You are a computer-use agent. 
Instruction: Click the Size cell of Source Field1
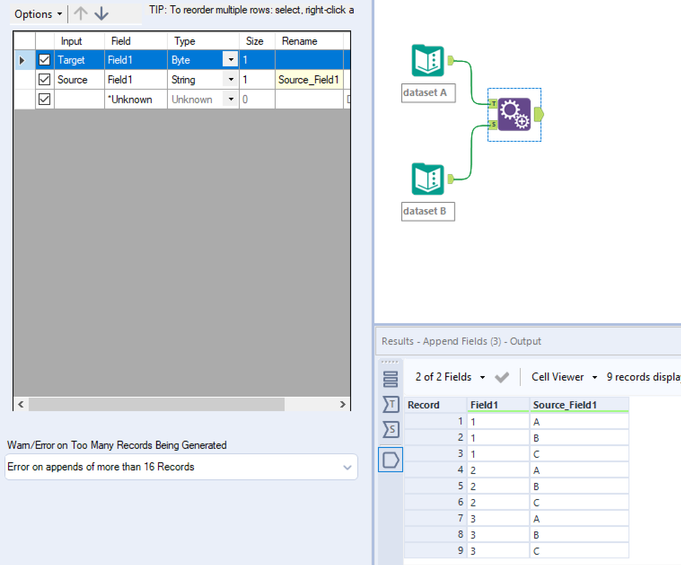click(257, 79)
